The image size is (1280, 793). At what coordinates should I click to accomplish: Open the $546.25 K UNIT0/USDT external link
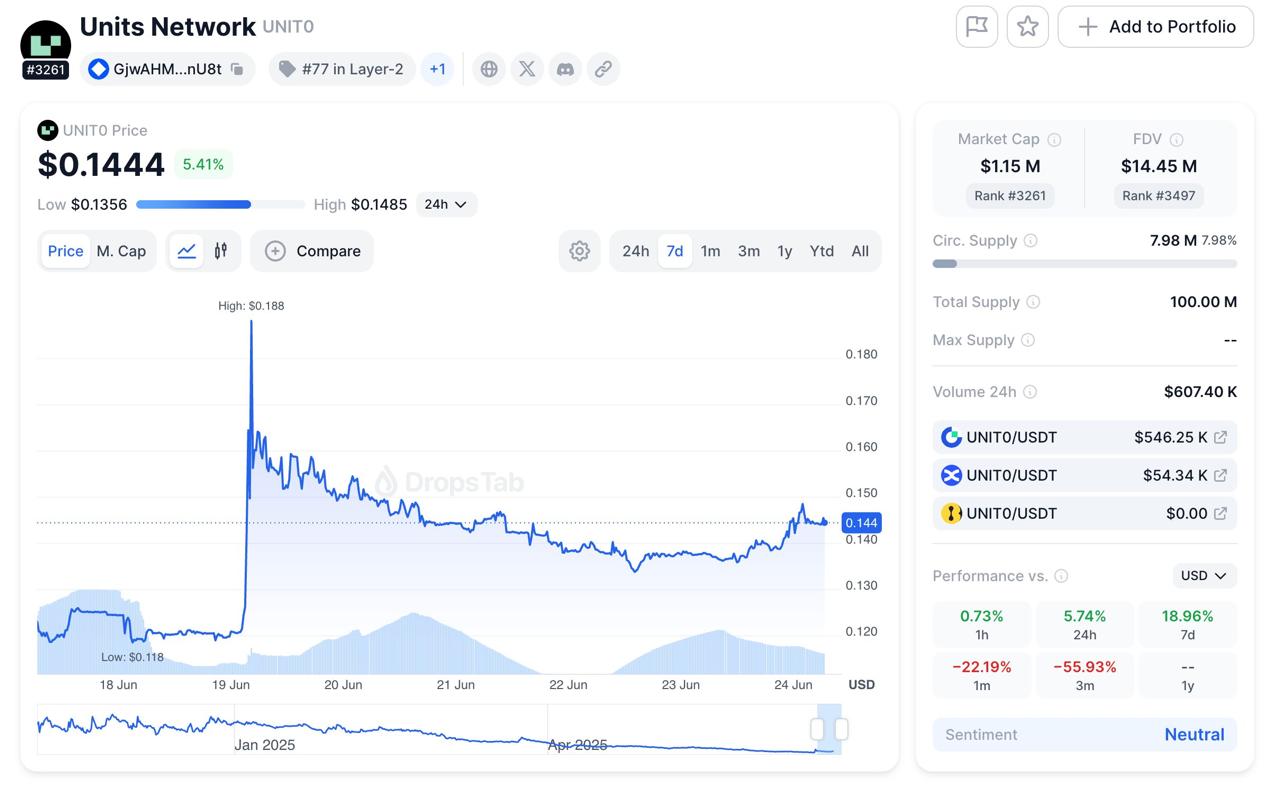click(x=1220, y=437)
